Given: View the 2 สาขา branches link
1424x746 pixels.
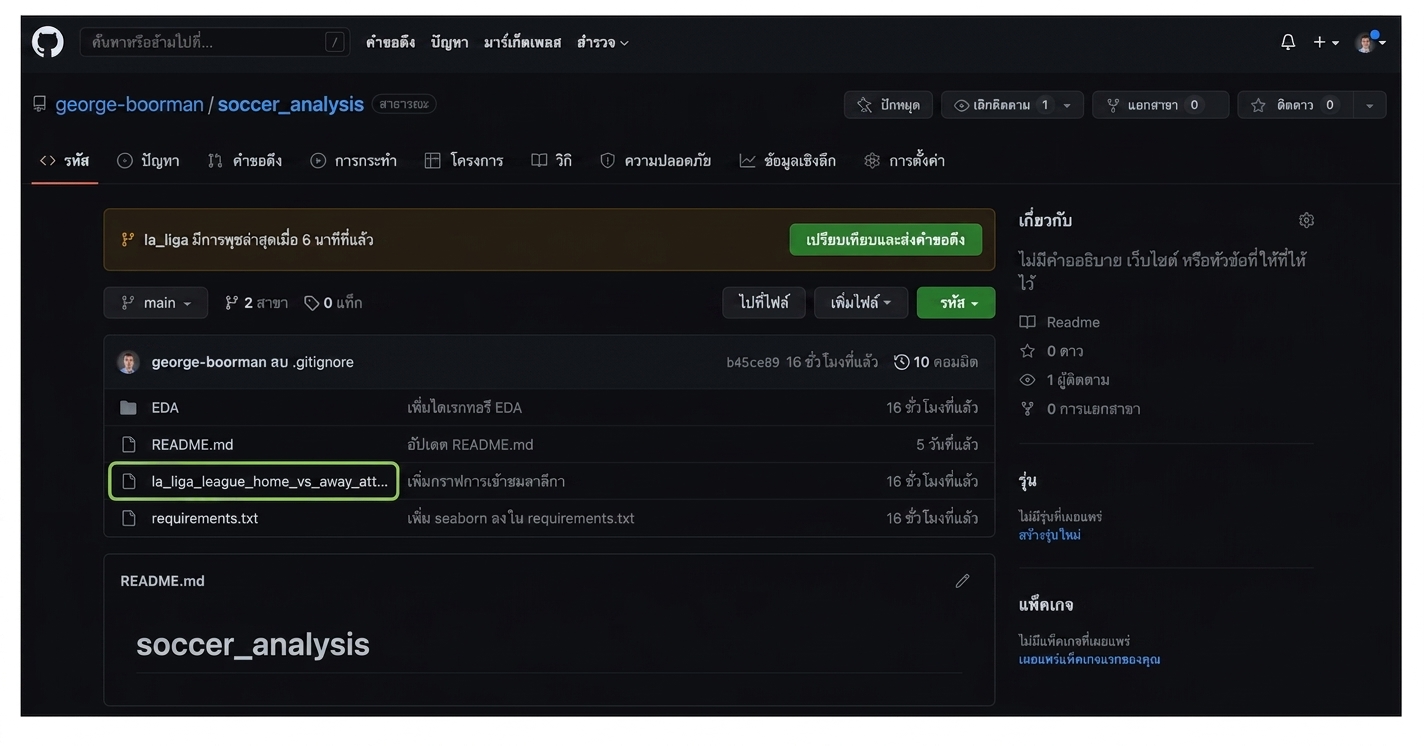Looking at the screenshot, I should tap(256, 303).
